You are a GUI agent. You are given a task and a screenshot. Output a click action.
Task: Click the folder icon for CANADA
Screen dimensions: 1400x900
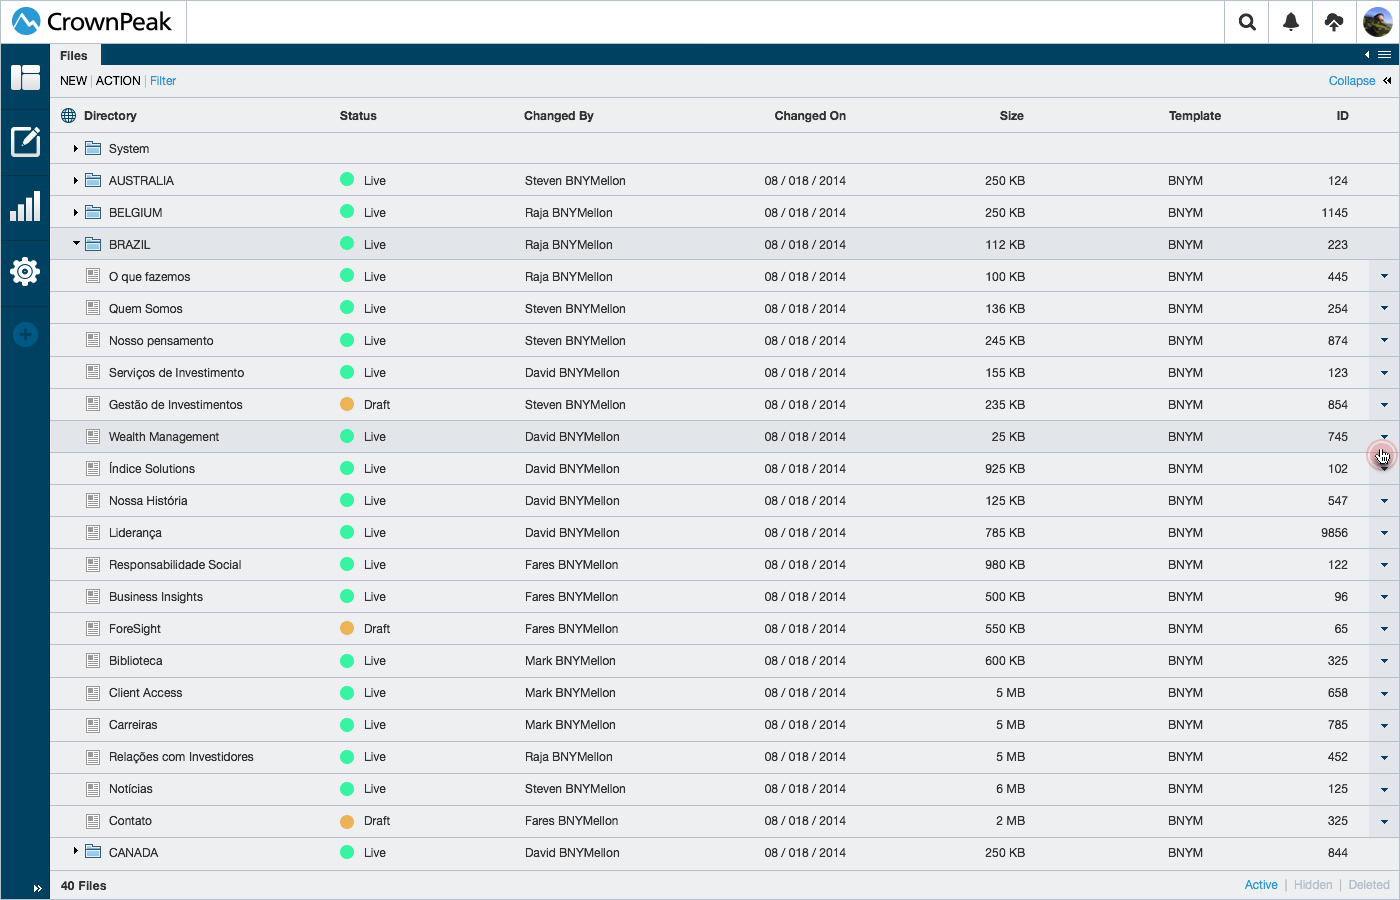click(93, 851)
